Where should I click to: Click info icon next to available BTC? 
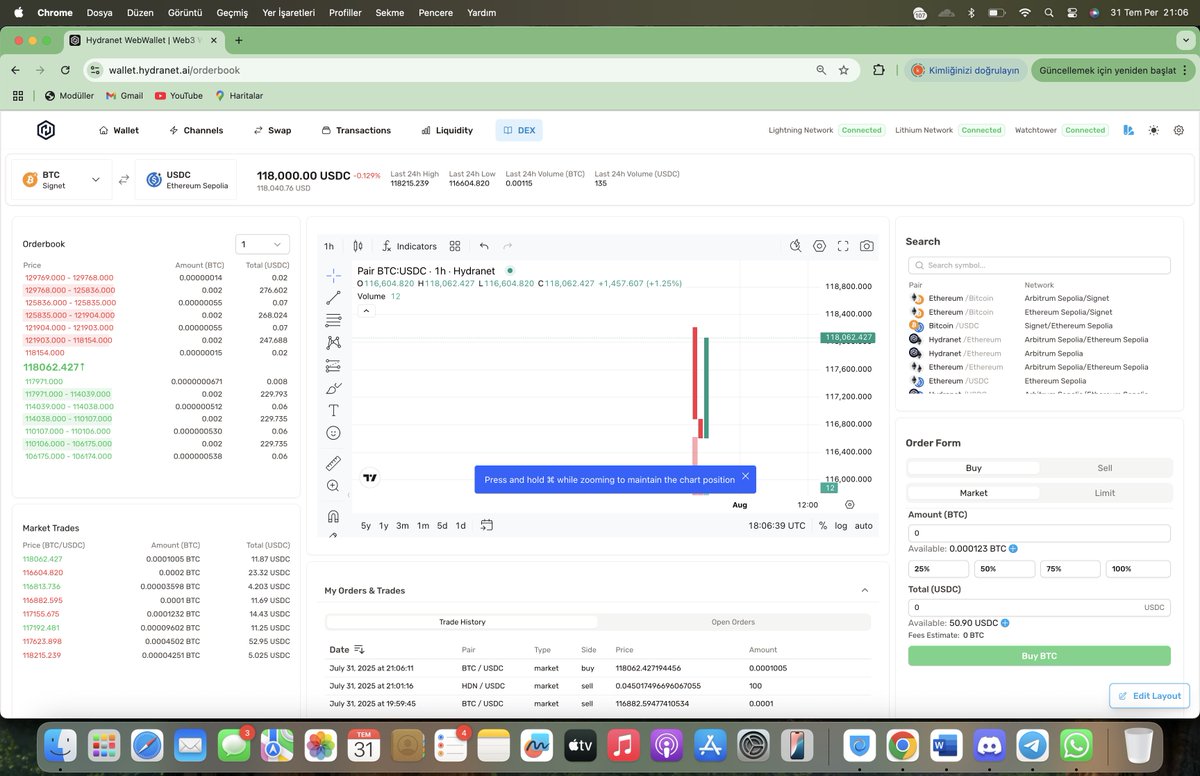[1013, 549]
